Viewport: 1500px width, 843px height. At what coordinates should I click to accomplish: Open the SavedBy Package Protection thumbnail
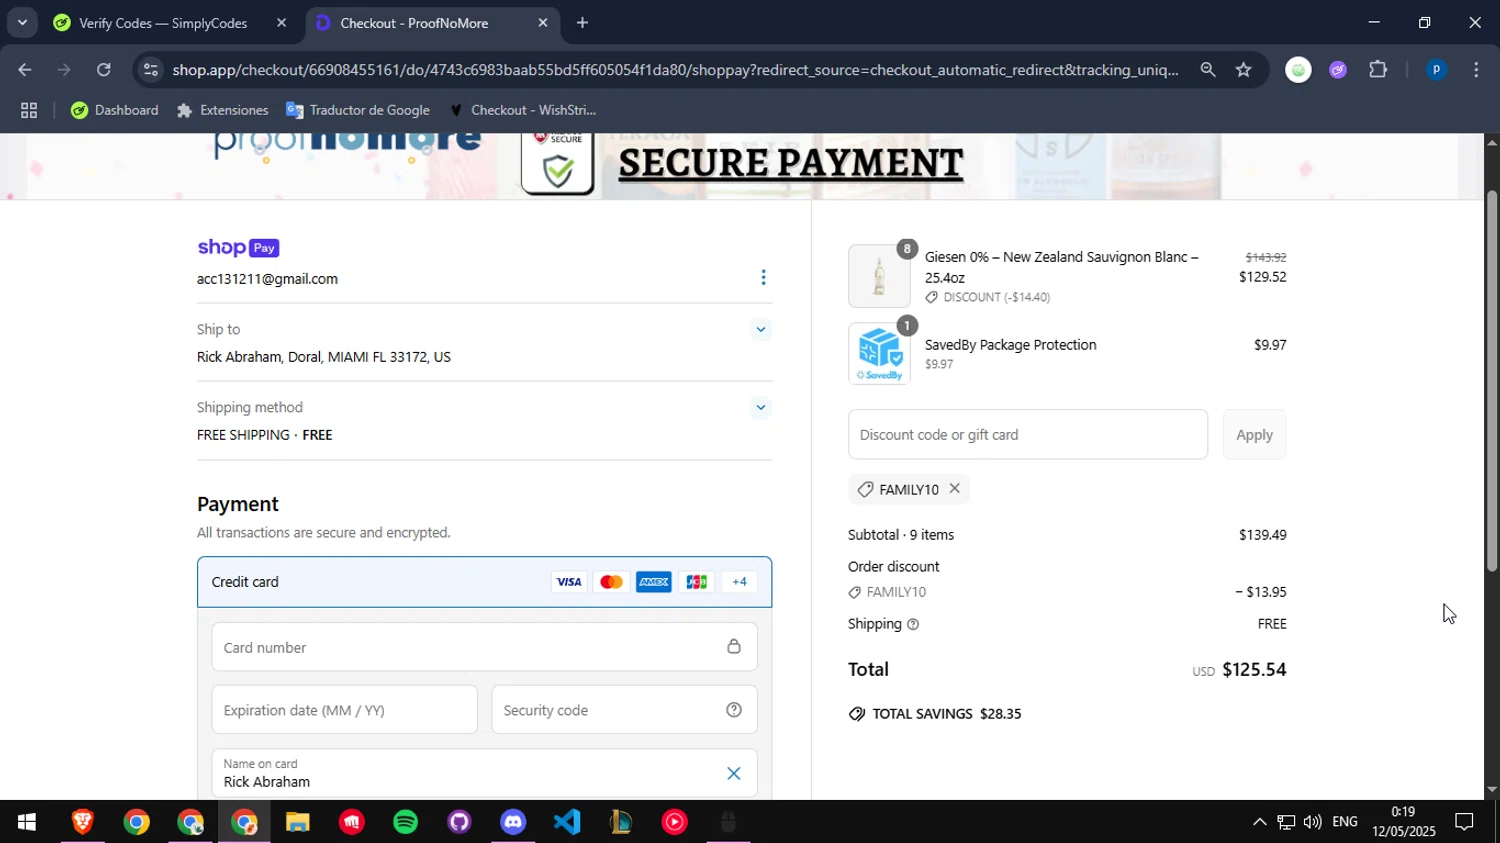click(x=879, y=354)
